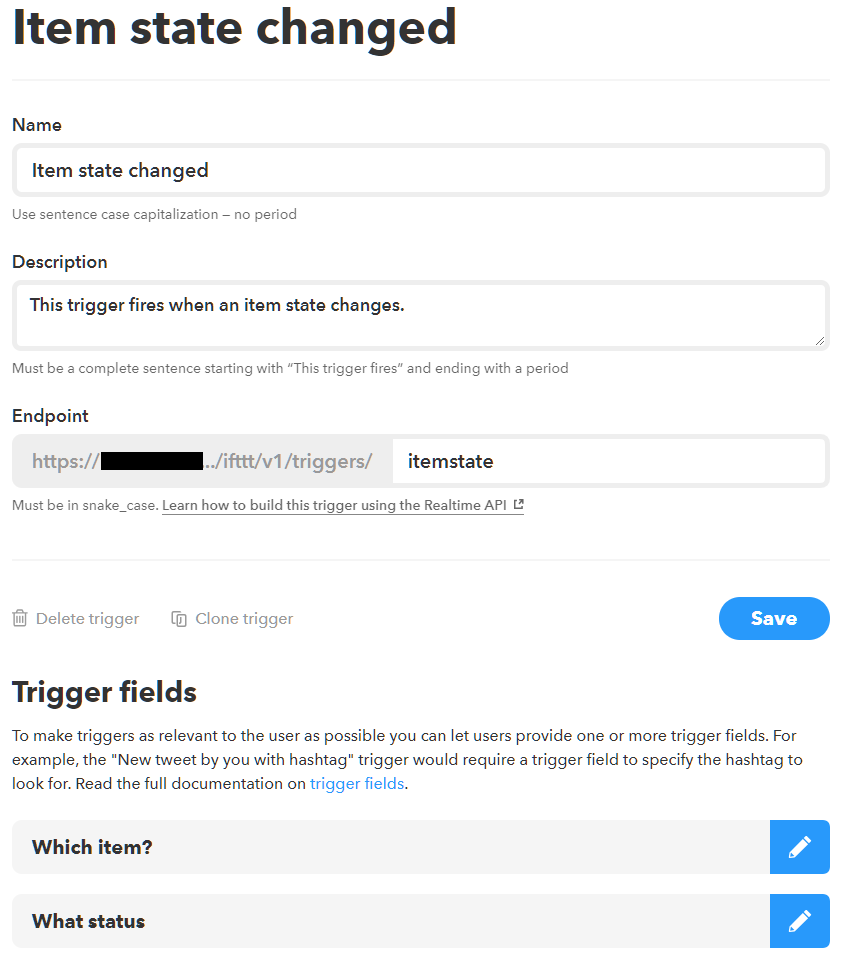The height and width of the screenshot is (957, 841).
Task: Click the endpoint field containing itemstate
Action: coord(608,461)
